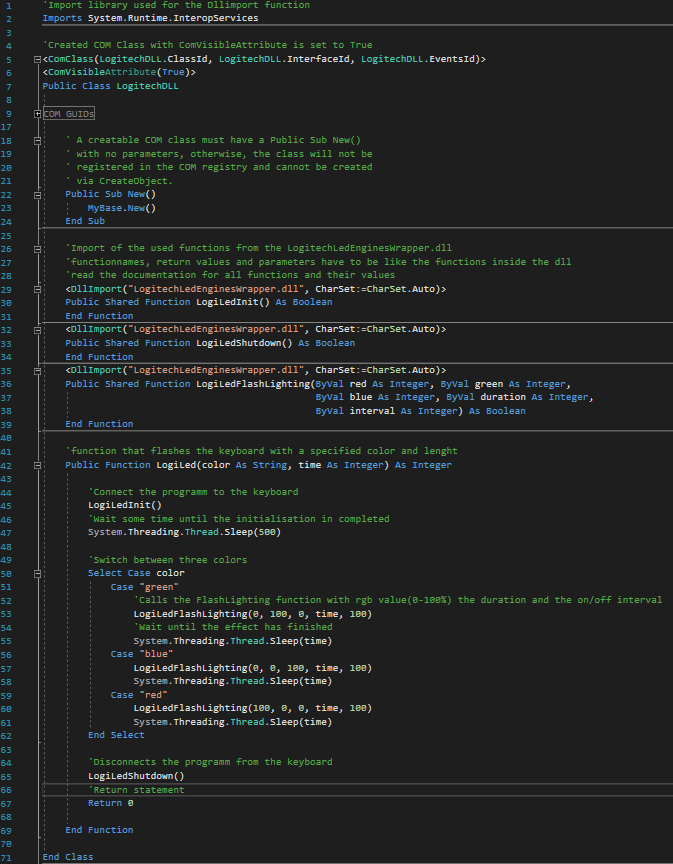The height and width of the screenshot is (864, 673).
Task: Click the Imports System.Runtime.InteropServices line
Action: 150,18
